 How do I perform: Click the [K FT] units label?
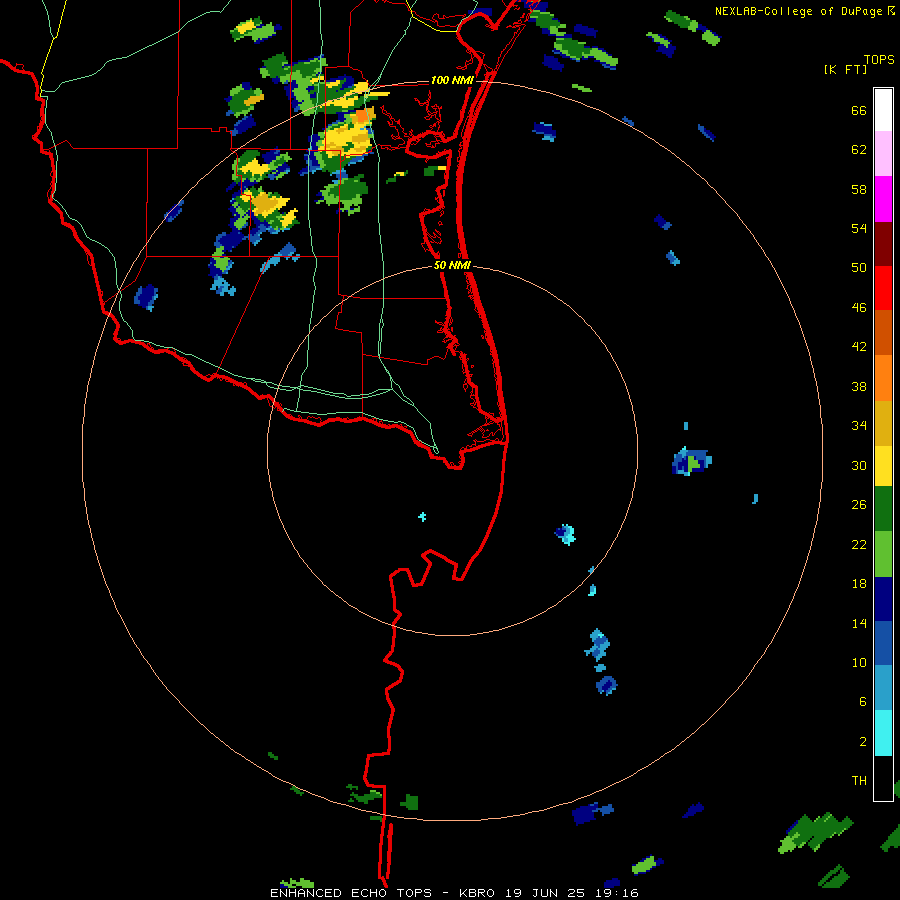click(845, 70)
